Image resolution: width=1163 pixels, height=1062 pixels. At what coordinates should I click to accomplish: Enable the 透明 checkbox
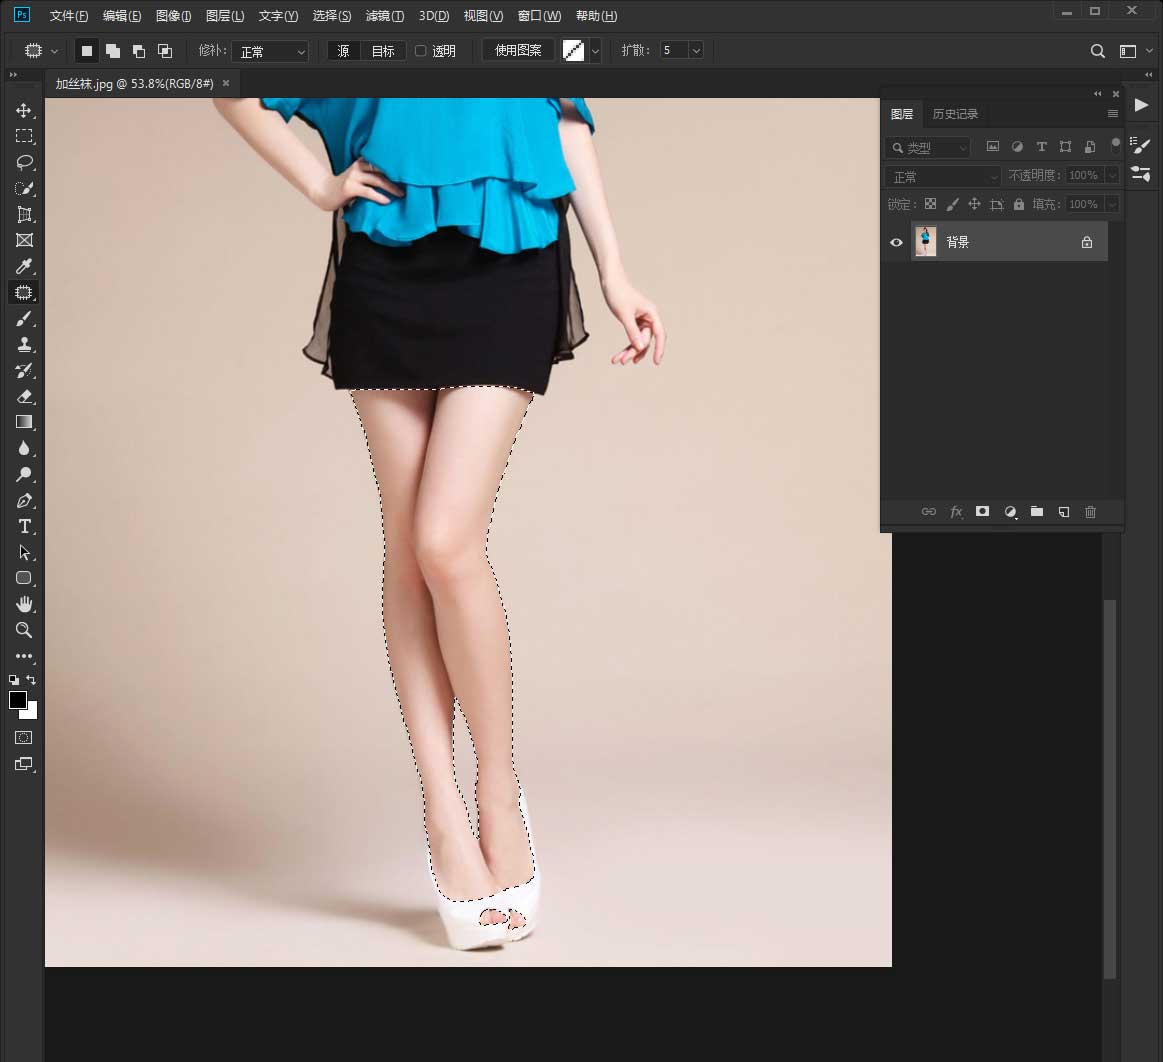[420, 51]
